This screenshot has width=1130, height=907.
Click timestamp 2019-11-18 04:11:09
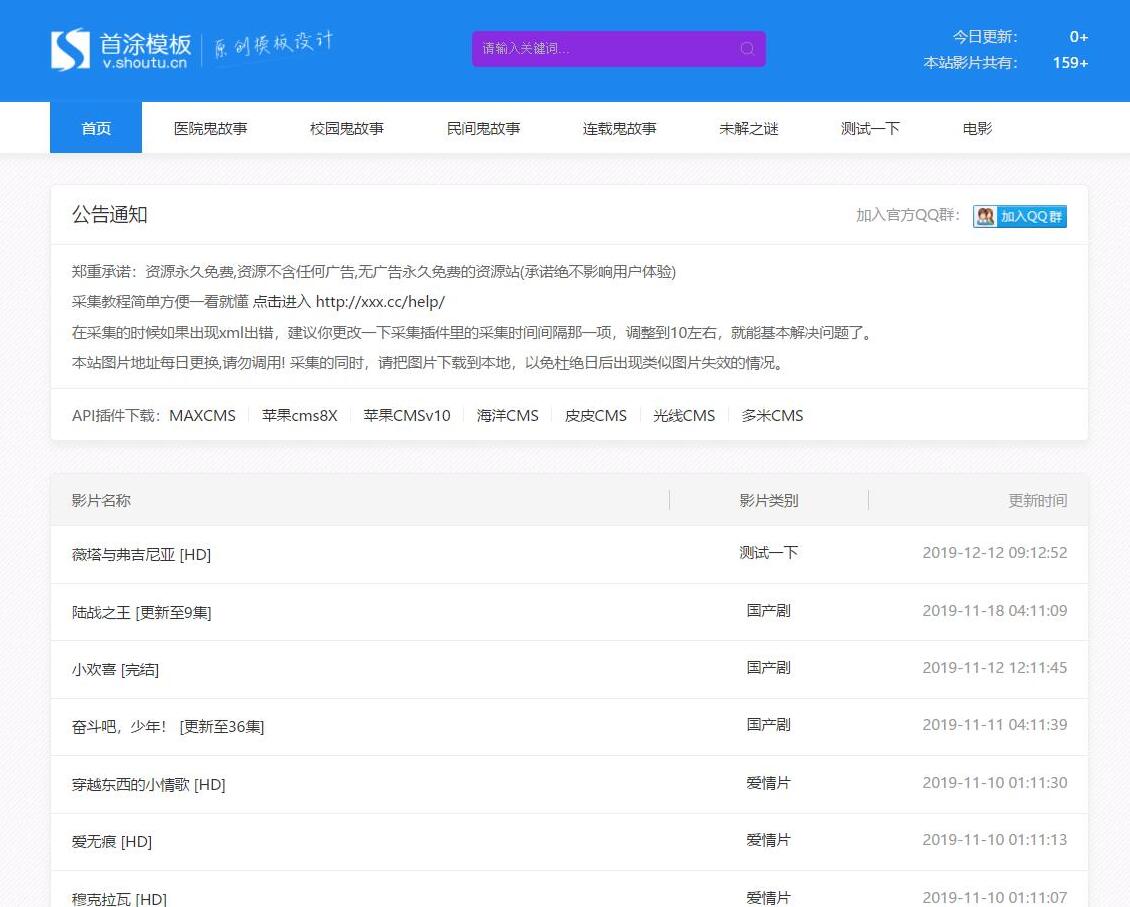click(x=995, y=610)
